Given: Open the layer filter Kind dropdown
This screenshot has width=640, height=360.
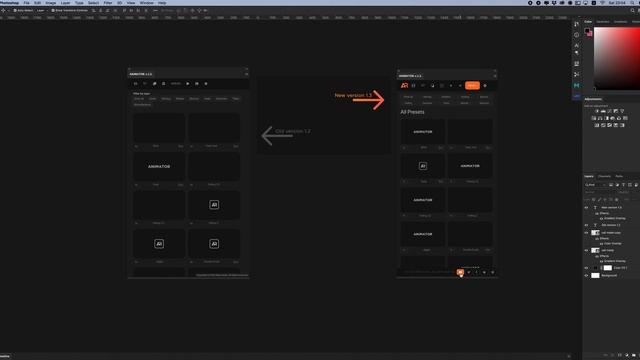Looking at the screenshot, I should click(x=596, y=185).
